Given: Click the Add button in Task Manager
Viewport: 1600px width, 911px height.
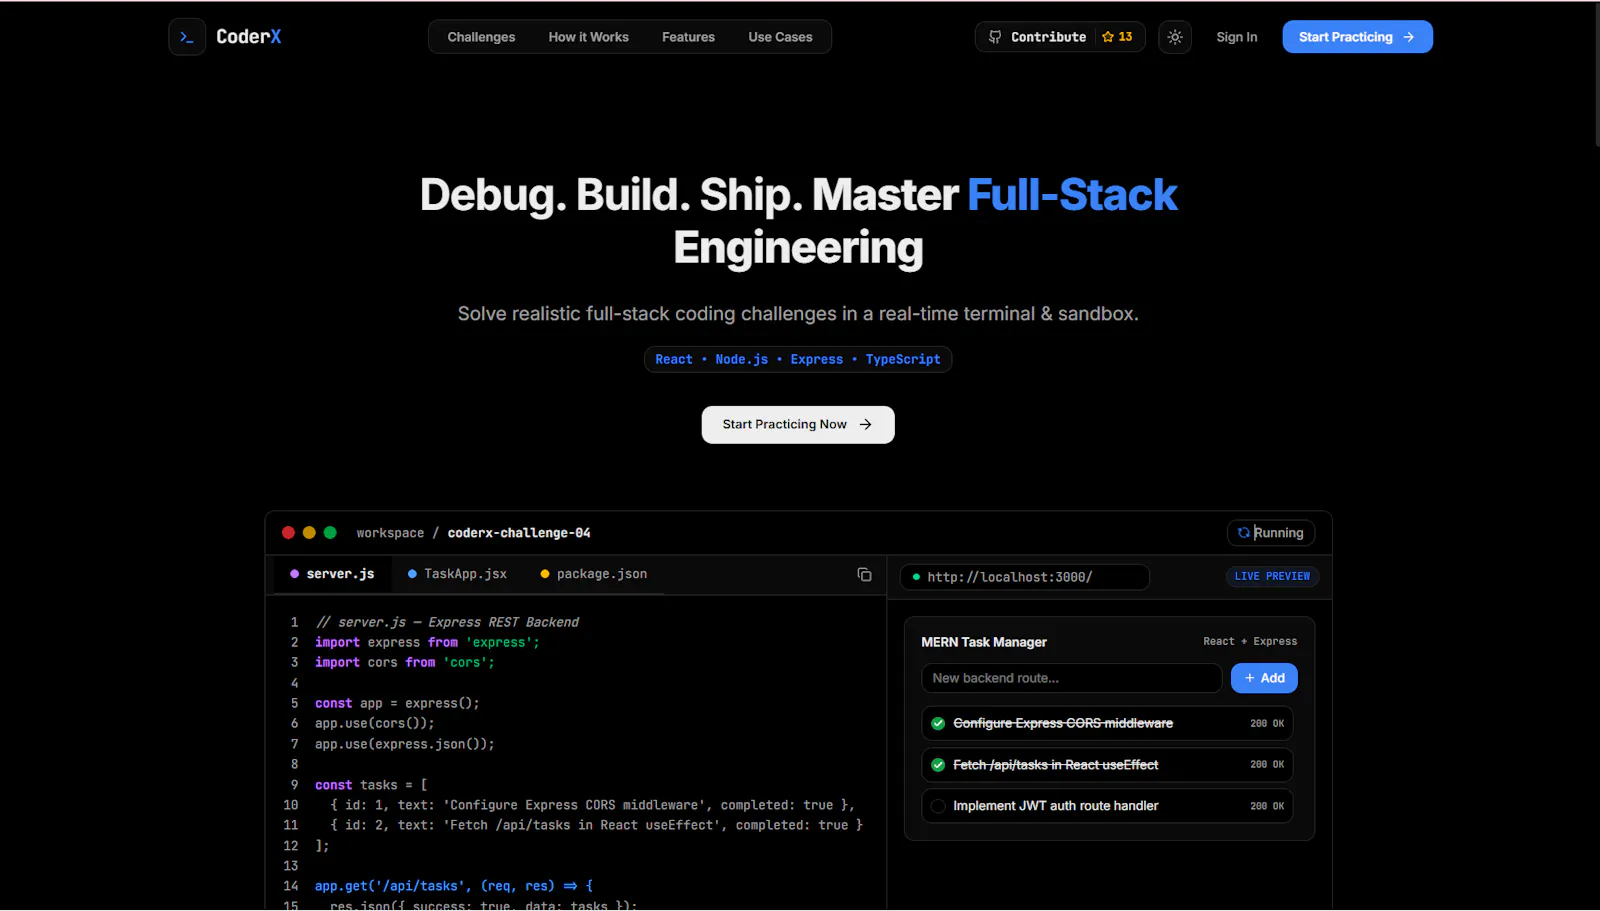Looking at the screenshot, I should click(1264, 678).
